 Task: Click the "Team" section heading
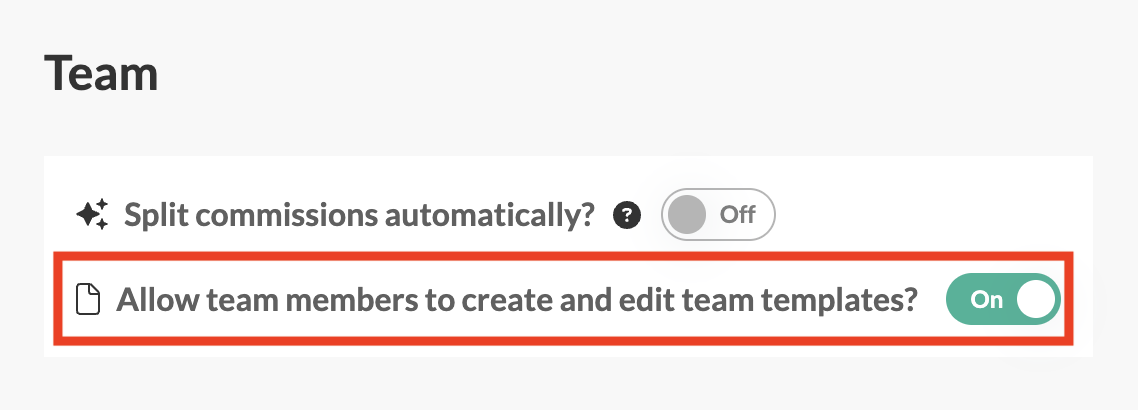point(101,74)
